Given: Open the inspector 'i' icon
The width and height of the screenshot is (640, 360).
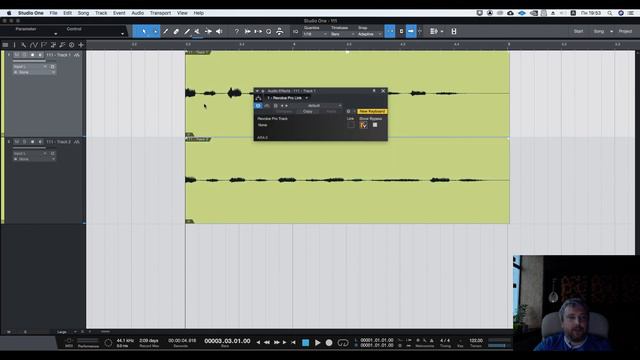Looking at the screenshot, I should (x=15, y=45).
